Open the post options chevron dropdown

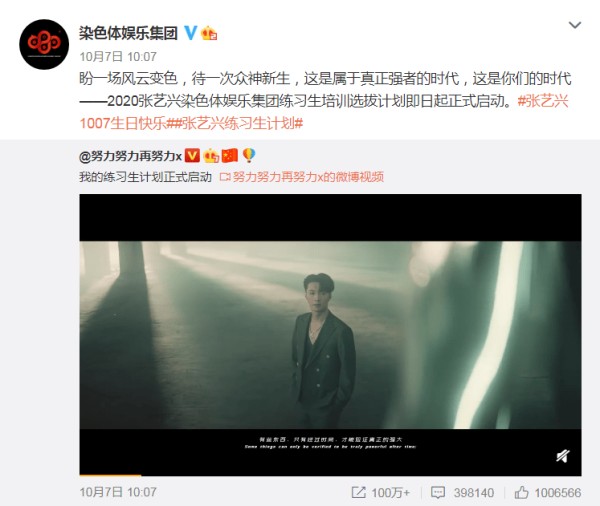(575, 25)
